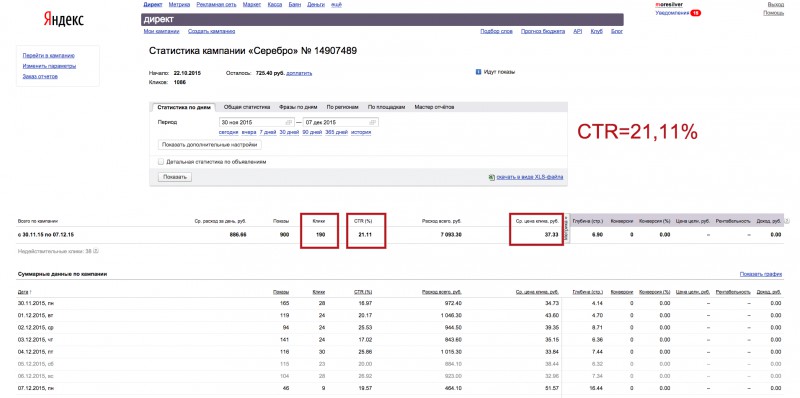
Task: Select the "90 дней" period shortcut
Action: [312, 132]
